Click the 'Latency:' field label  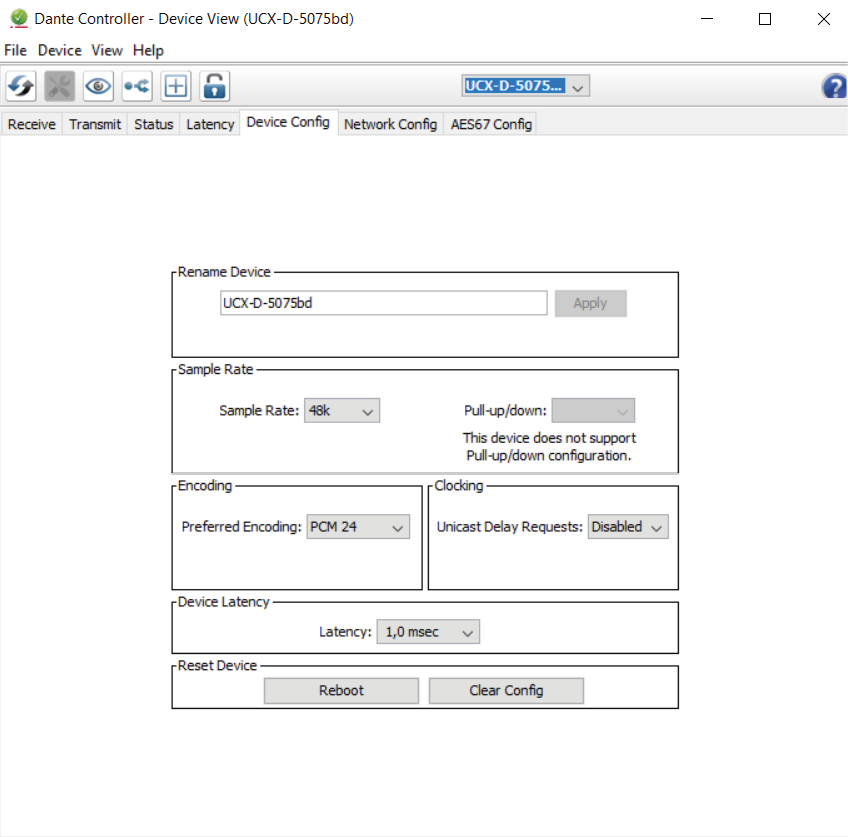click(345, 632)
